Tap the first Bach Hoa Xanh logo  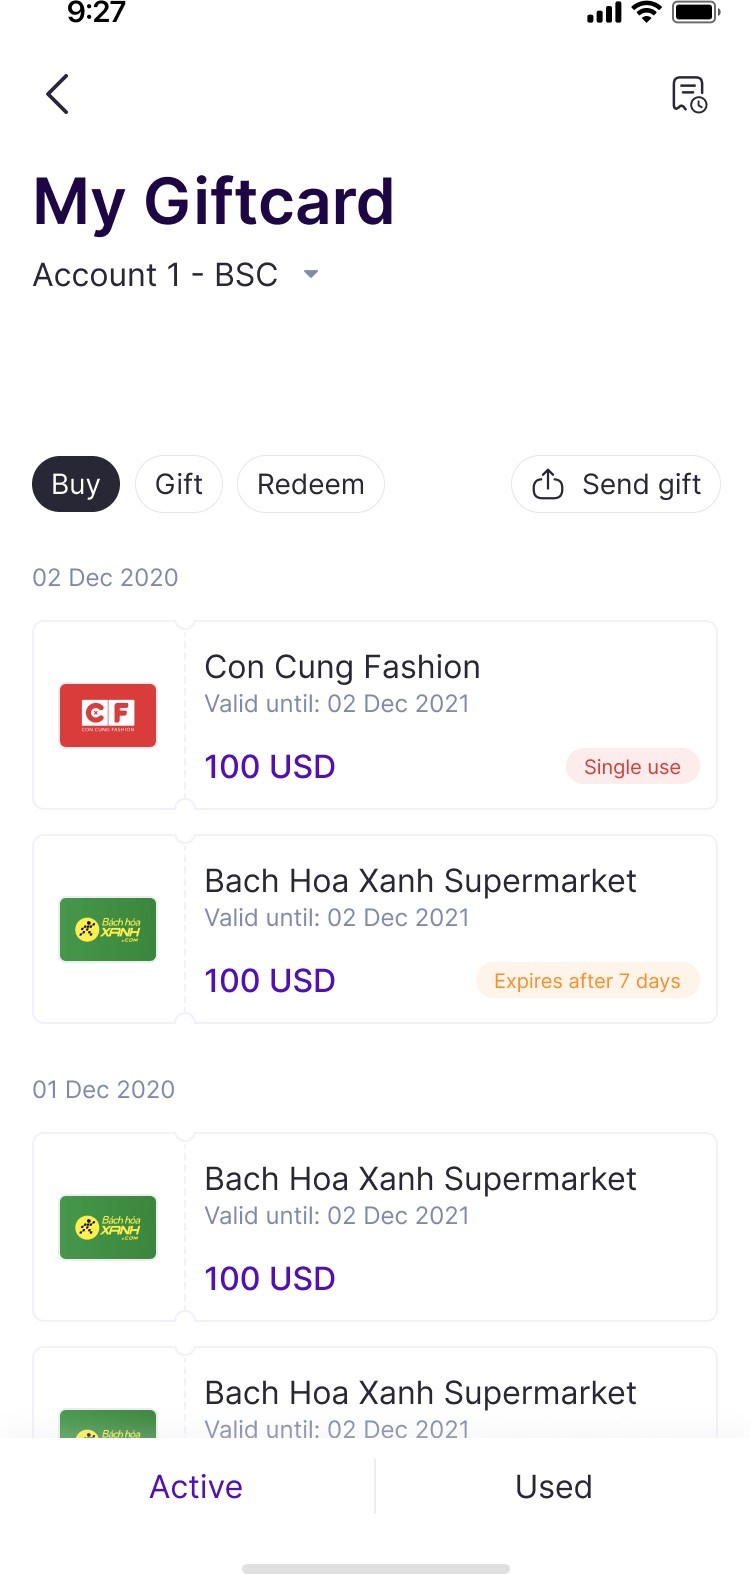pos(108,929)
